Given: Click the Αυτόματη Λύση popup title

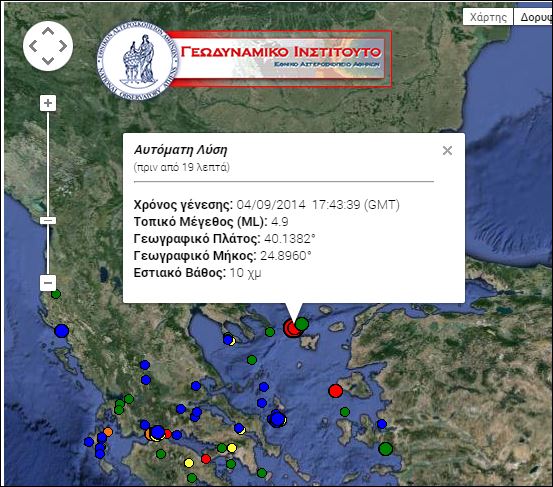Looking at the screenshot, I should coord(181,150).
